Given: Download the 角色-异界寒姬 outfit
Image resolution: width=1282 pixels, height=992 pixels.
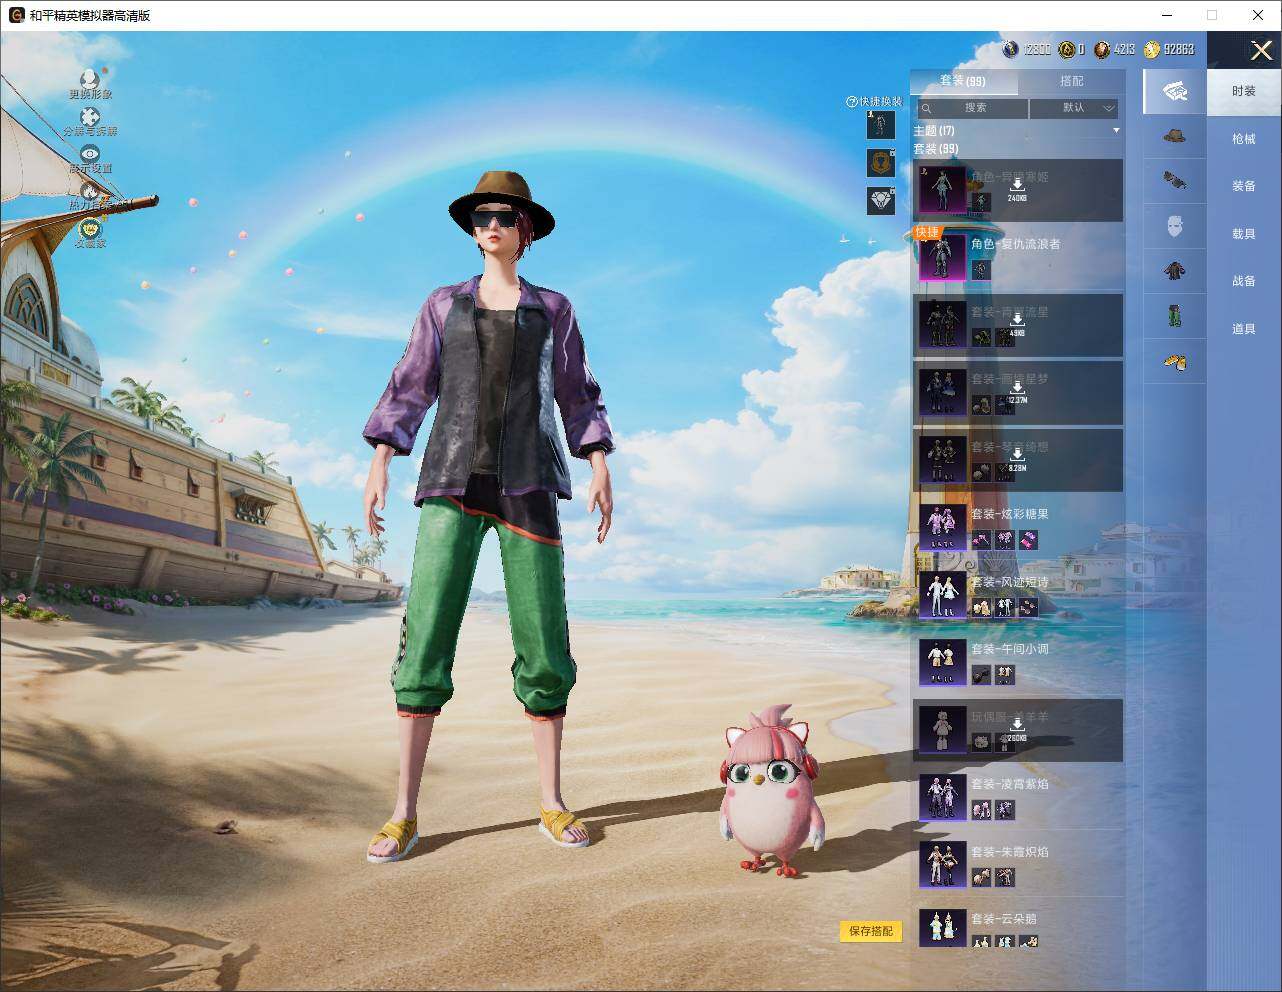Looking at the screenshot, I should click(x=1017, y=190).
